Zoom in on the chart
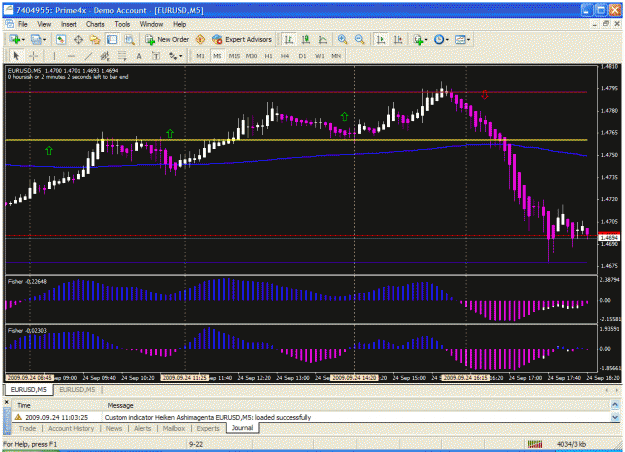The height and width of the screenshot is (452, 625). coord(342,39)
